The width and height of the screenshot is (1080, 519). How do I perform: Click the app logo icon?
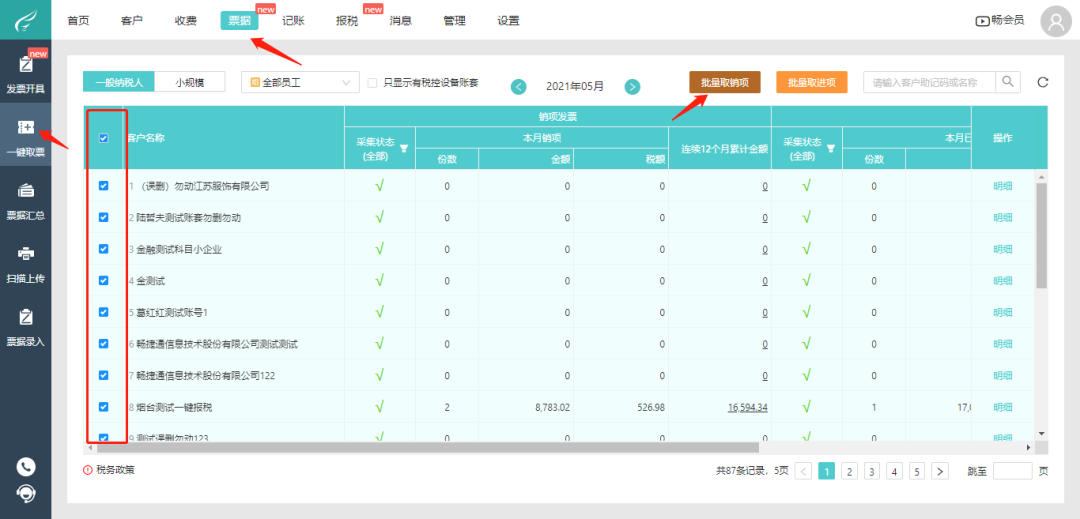25,20
